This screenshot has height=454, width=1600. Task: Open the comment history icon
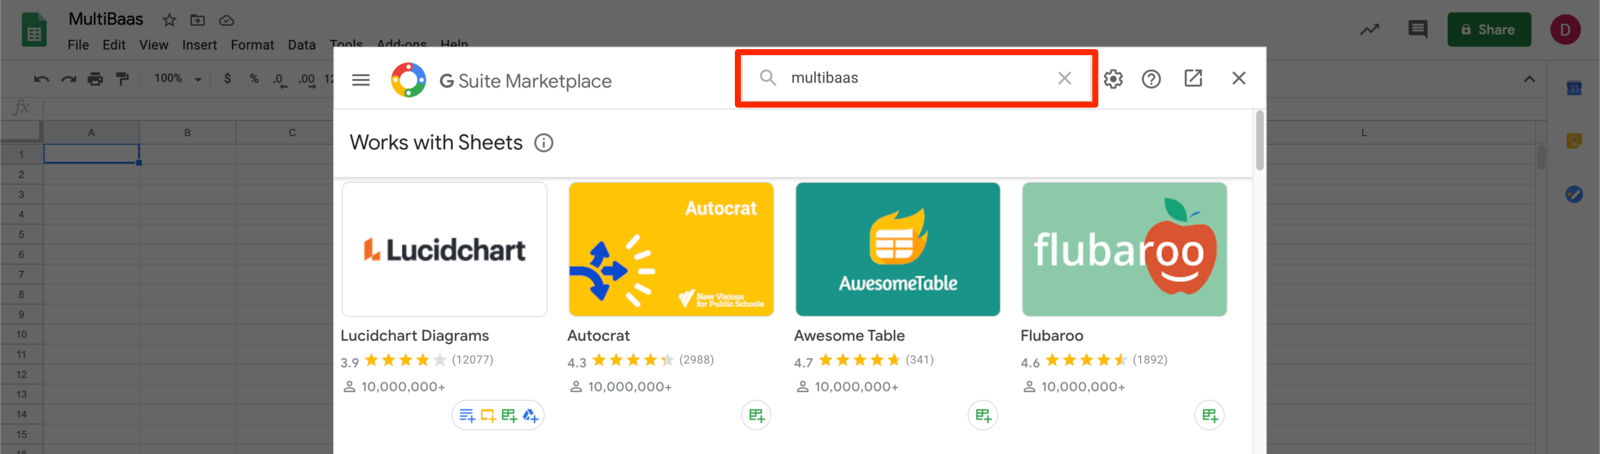tap(1417, 29)
